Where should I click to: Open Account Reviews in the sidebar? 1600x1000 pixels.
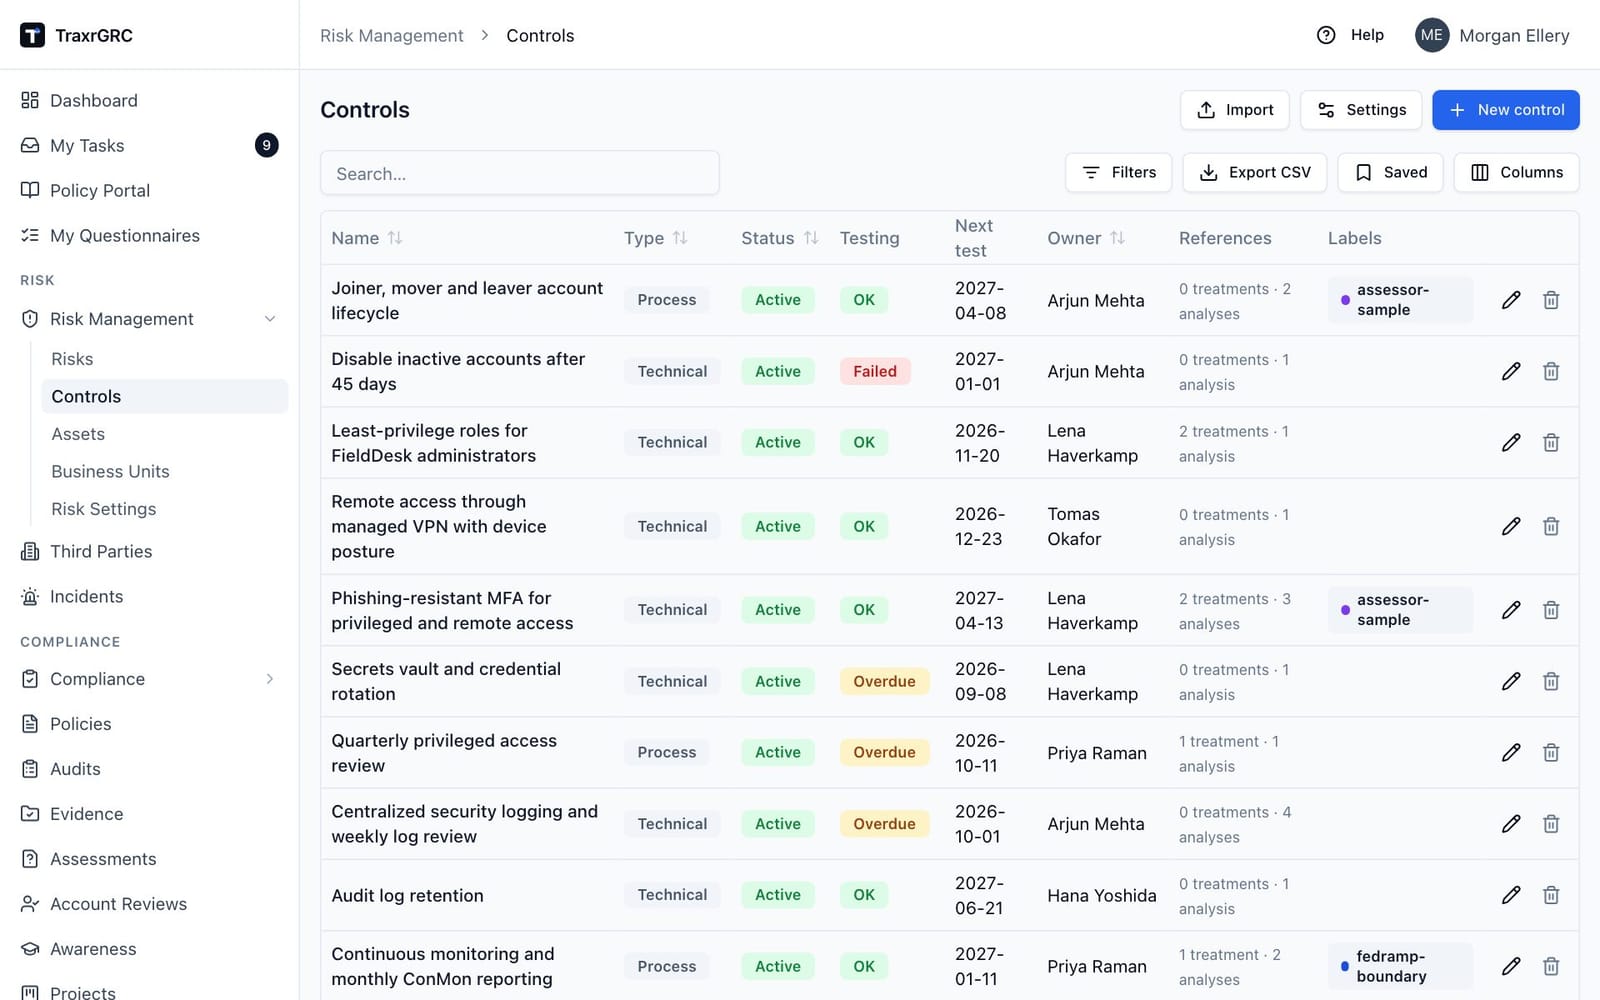coord(149,904)
